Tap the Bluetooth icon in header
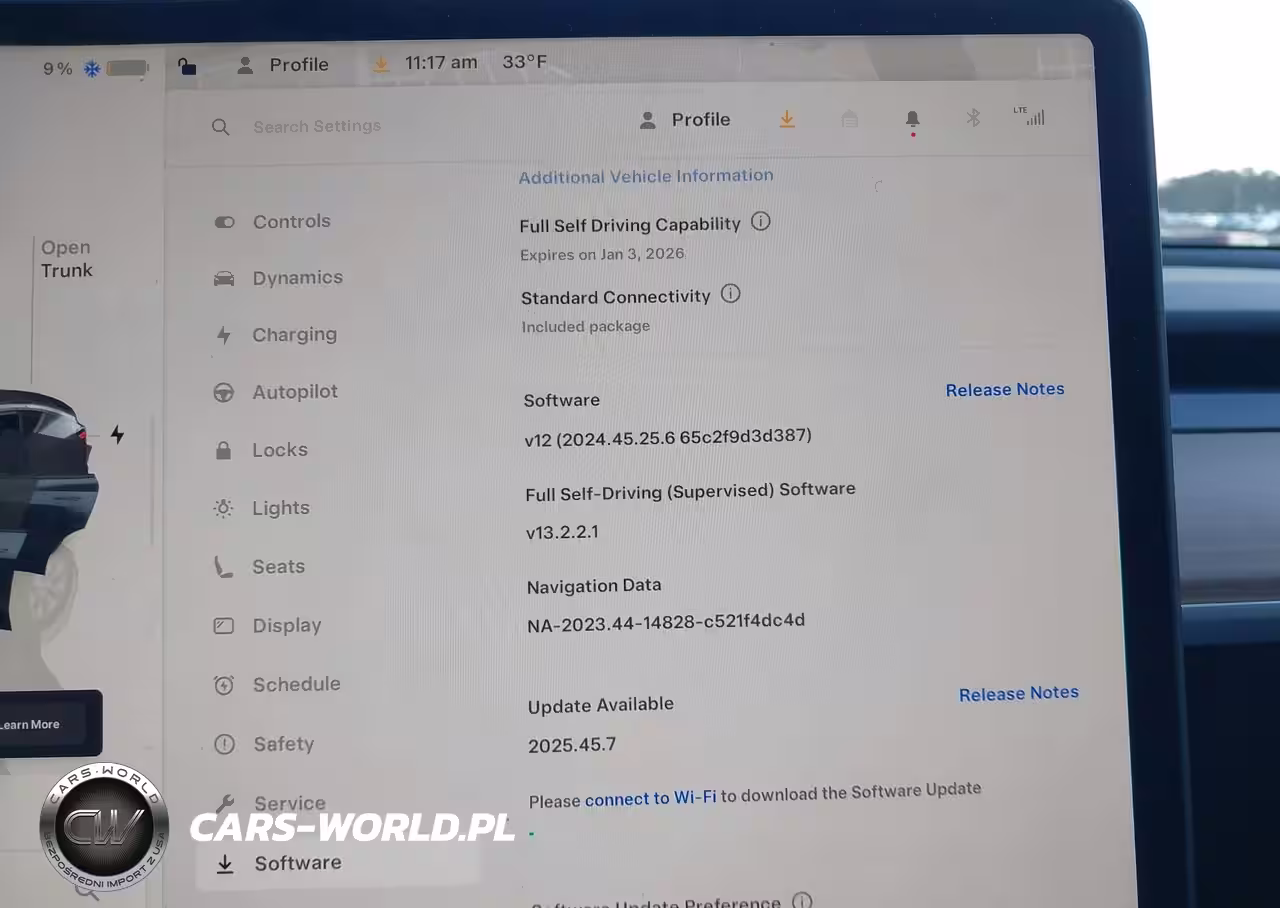Screen dimensions: 1280x908 [x=973, y=118]
